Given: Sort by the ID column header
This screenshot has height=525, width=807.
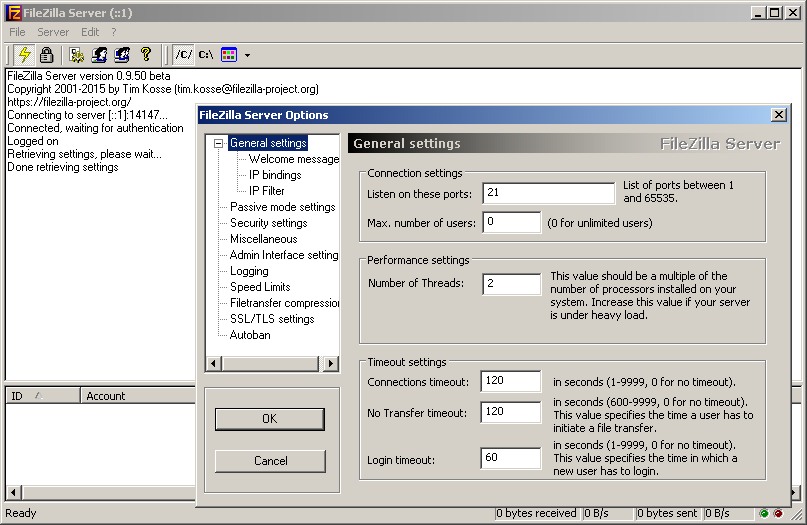Looking at the screenshot, I should pyautogui.click(x=43, y=396).
